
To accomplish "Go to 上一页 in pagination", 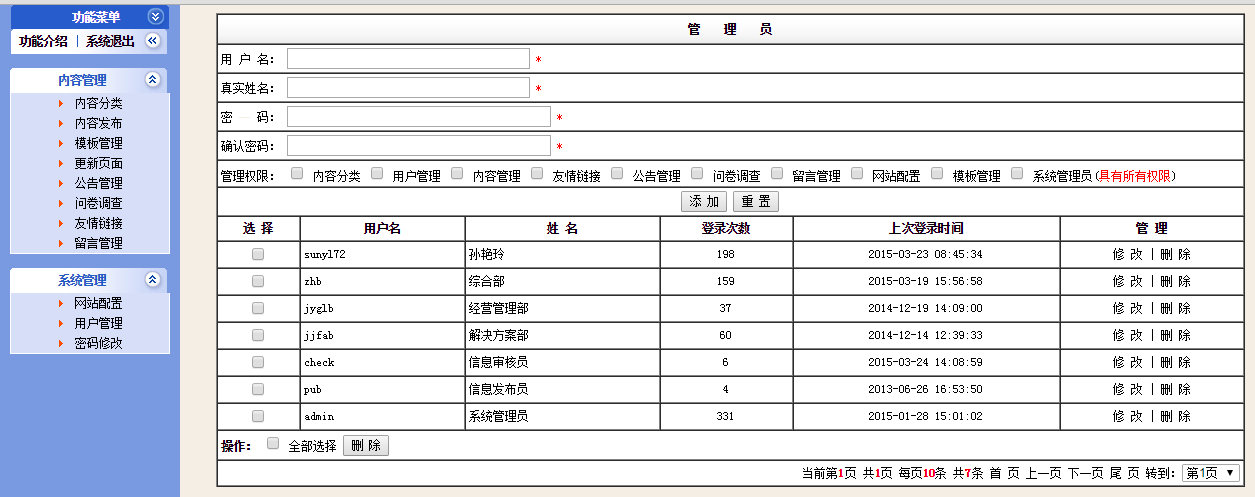I will click(x=1043, y=473).
